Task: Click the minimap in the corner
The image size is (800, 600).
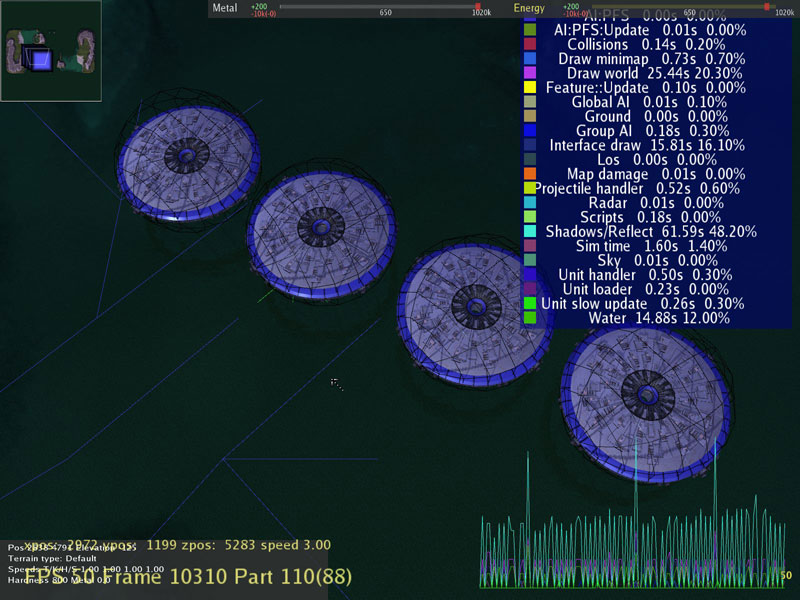Action: 51,51
